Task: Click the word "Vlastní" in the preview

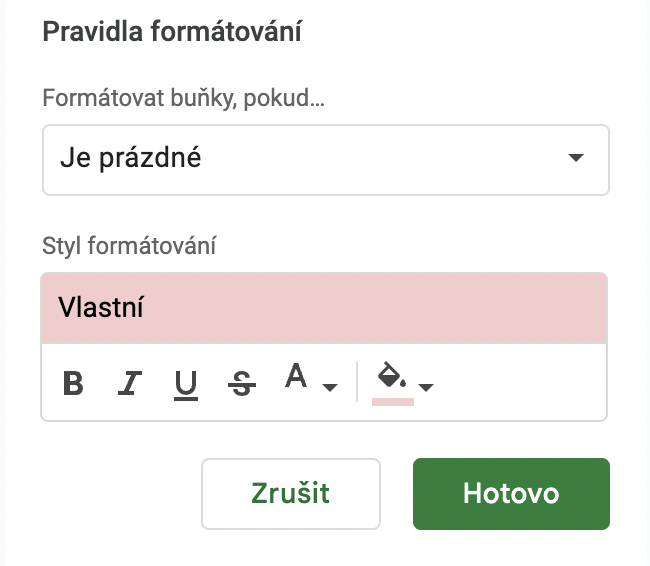Action: 101,308
